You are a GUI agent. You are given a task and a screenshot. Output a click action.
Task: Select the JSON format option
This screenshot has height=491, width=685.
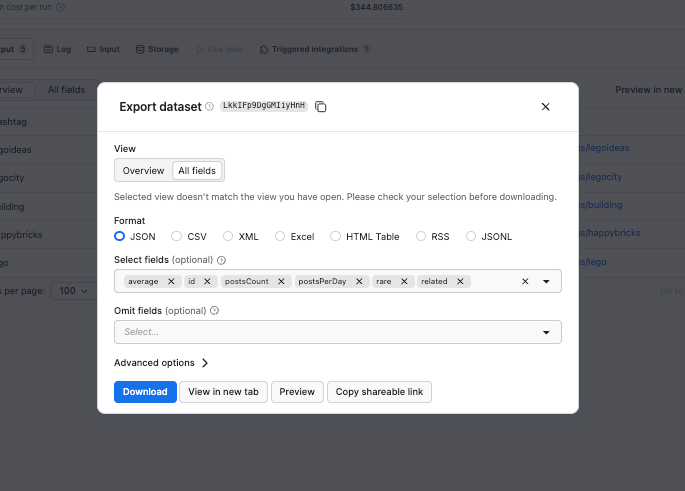pos(120,236)
